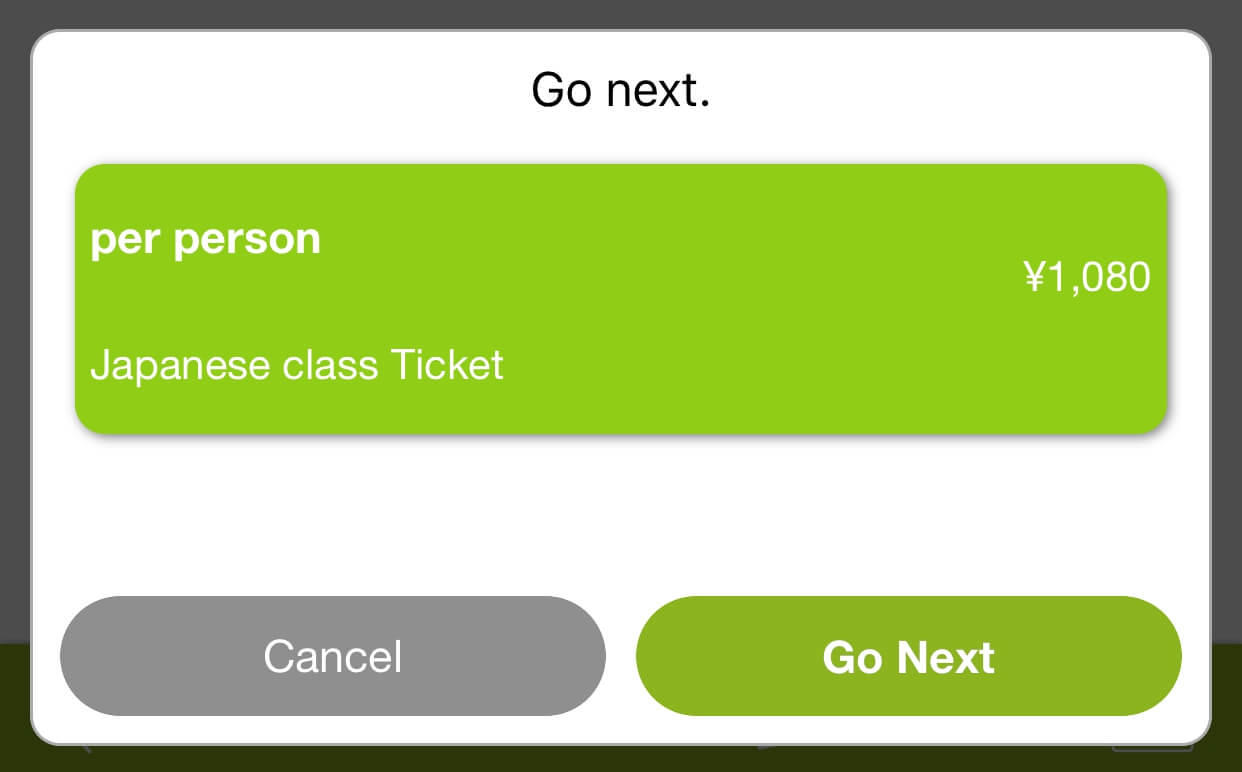Click the "Go next." dialog title
Viewport: 1242px width, 772px height.
click(620, 90)
